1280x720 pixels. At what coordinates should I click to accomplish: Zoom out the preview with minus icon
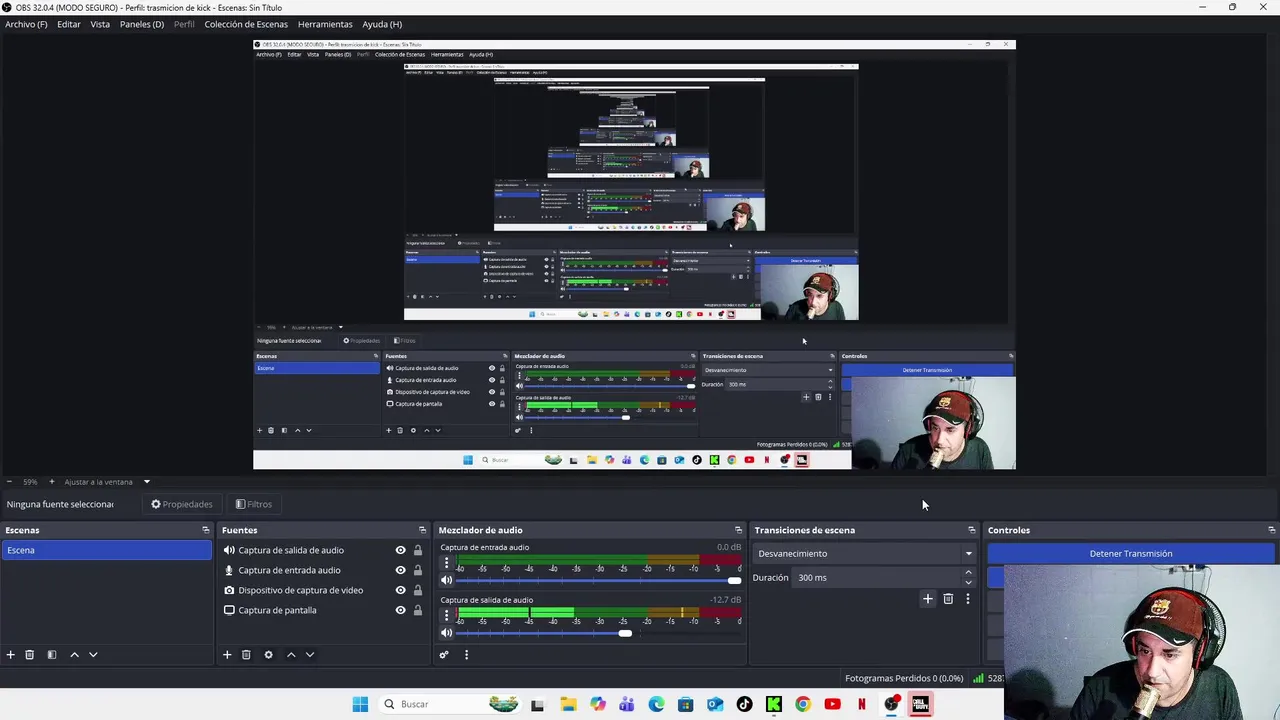pos(9,482)
